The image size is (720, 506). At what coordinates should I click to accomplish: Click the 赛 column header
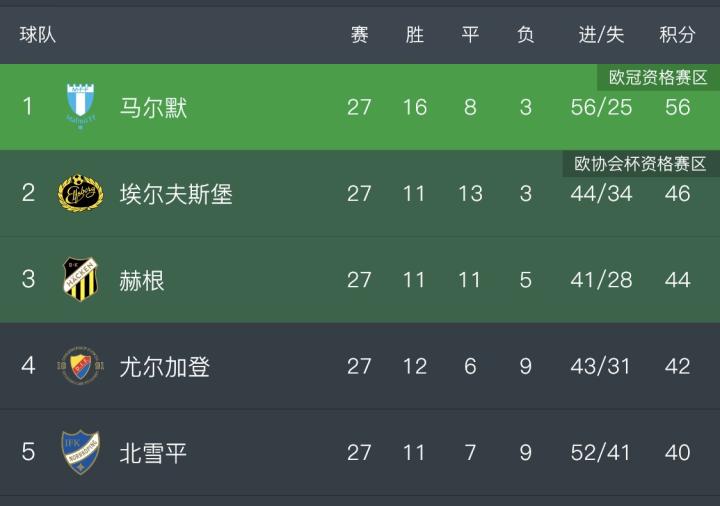pyautogui.click(x=359, y=35)
